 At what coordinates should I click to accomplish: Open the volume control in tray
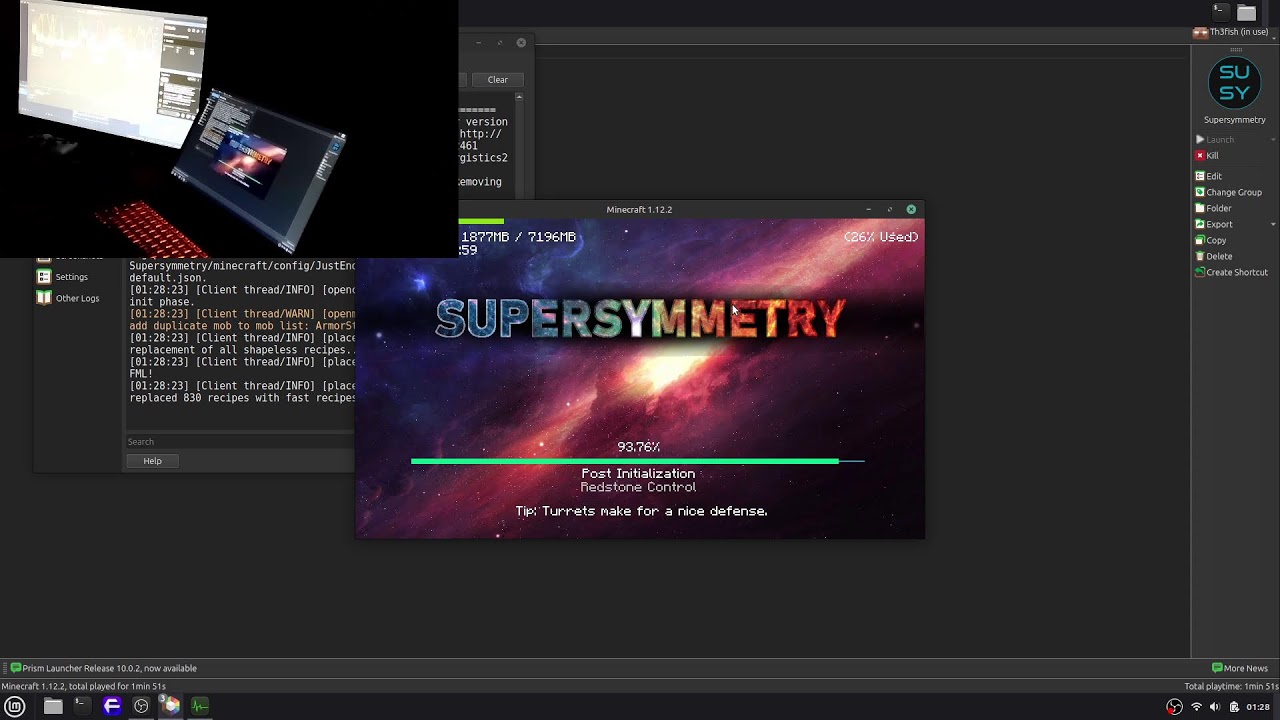coord(1214,707)
